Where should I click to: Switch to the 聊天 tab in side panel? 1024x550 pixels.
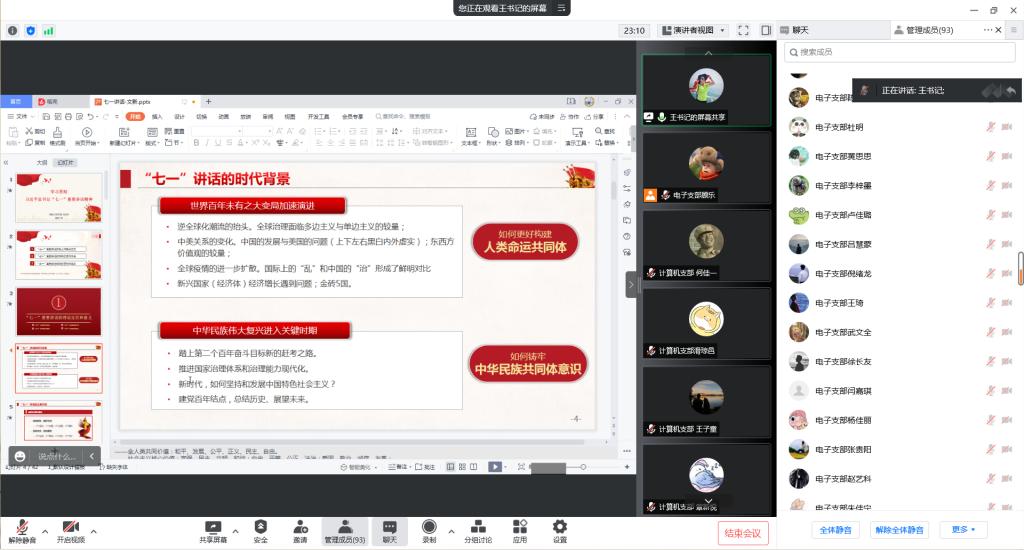click(x=800, y=30)
